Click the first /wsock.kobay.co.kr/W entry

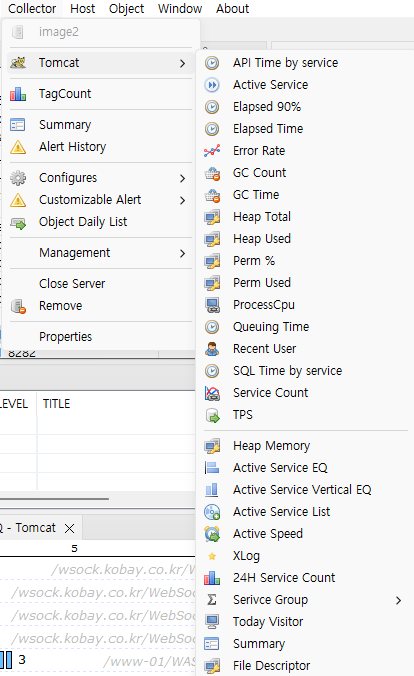(123, 570)
